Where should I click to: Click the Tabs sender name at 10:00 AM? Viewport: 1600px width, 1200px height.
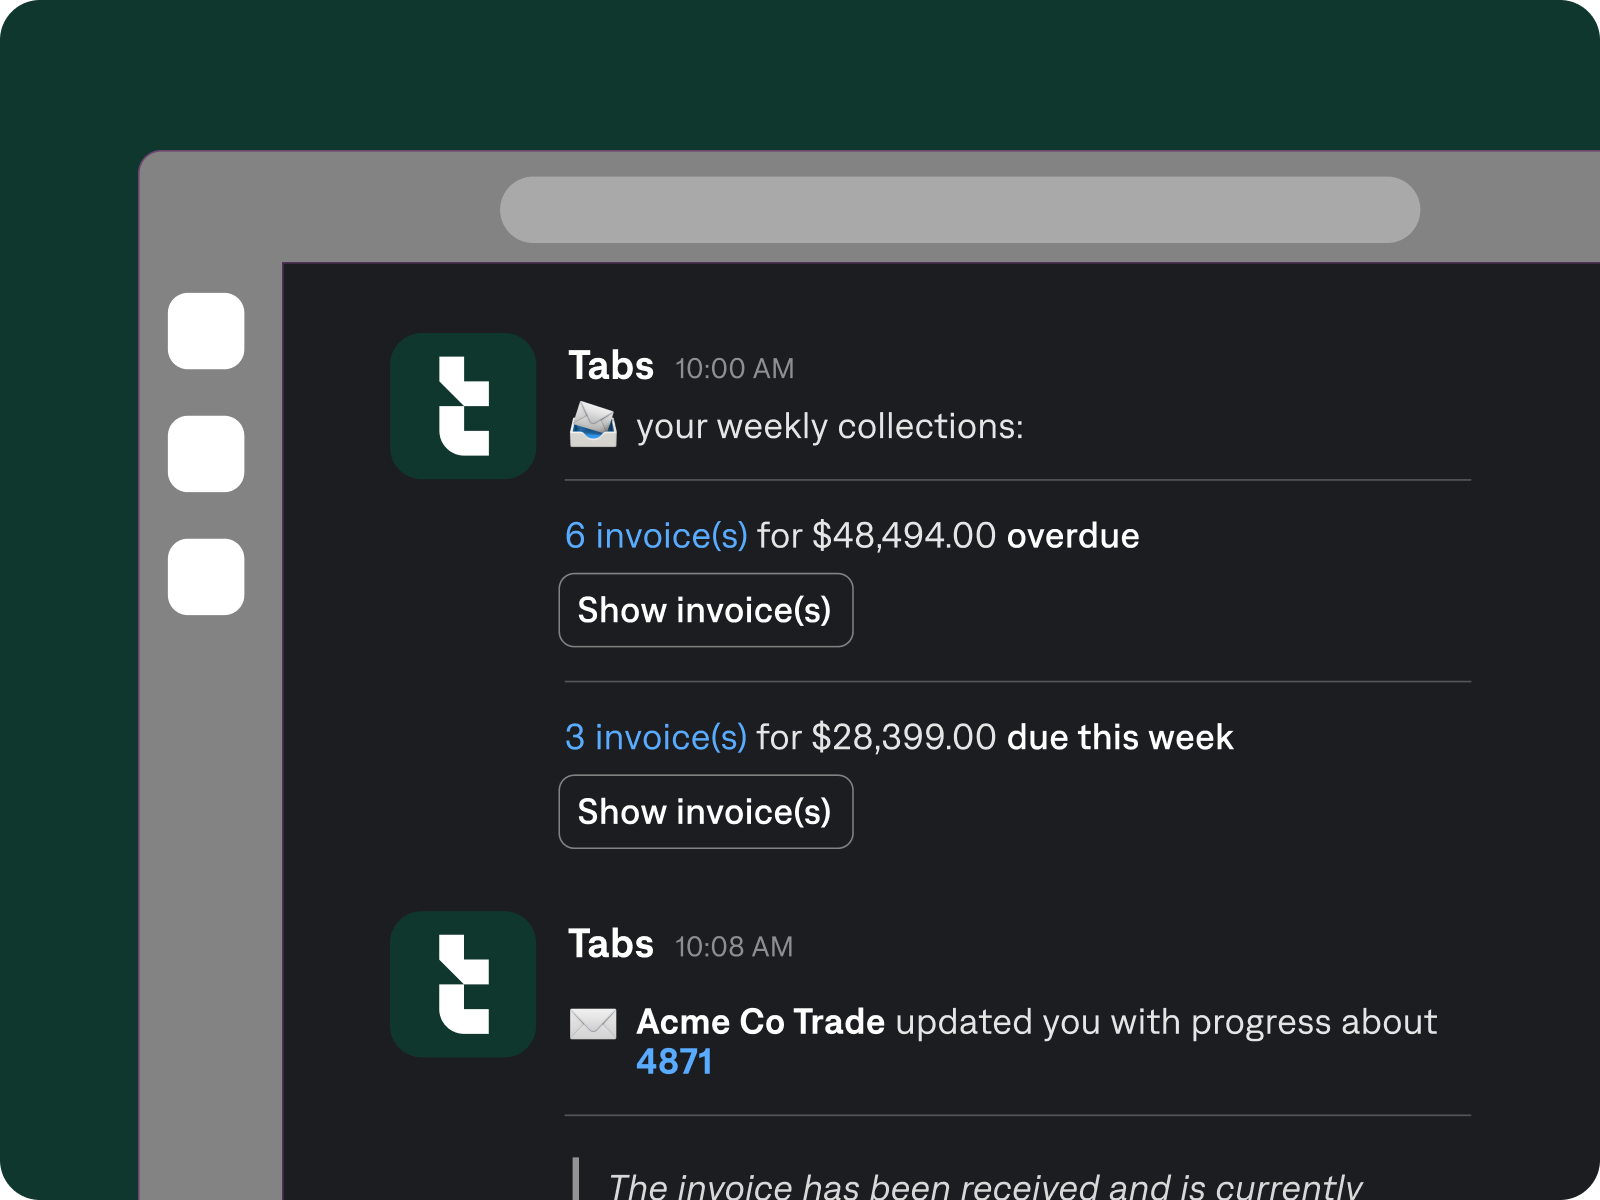click(x=611, y=366)
